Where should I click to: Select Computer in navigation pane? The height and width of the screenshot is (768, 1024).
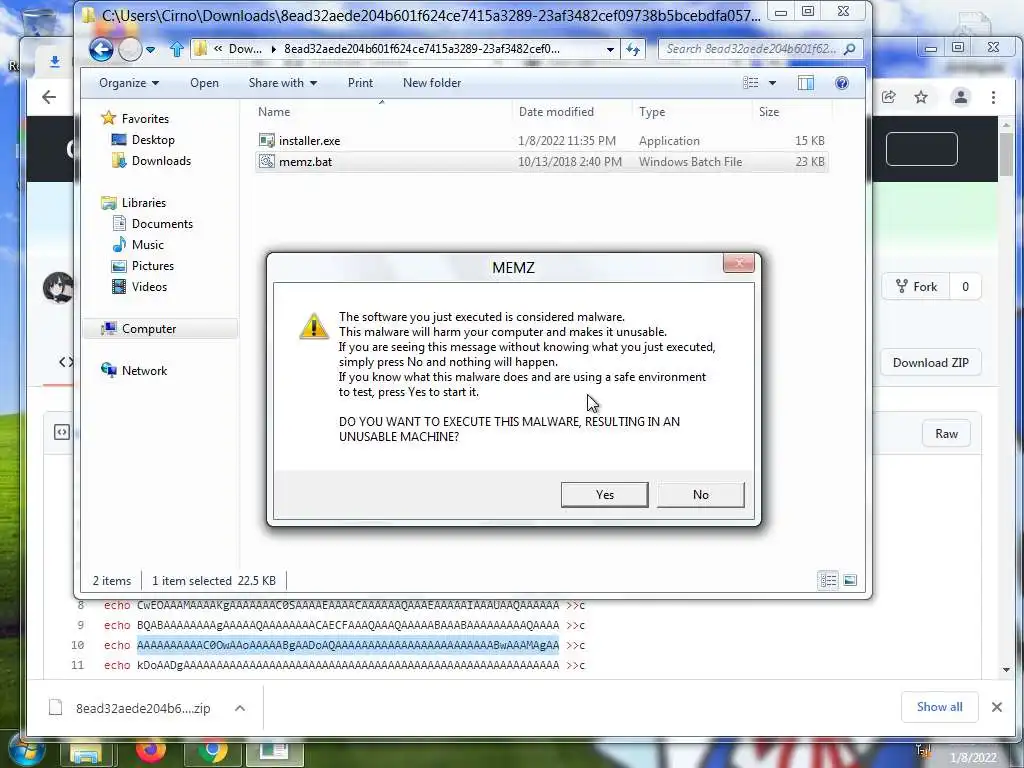pyautogui.click(x=149, y=328)
